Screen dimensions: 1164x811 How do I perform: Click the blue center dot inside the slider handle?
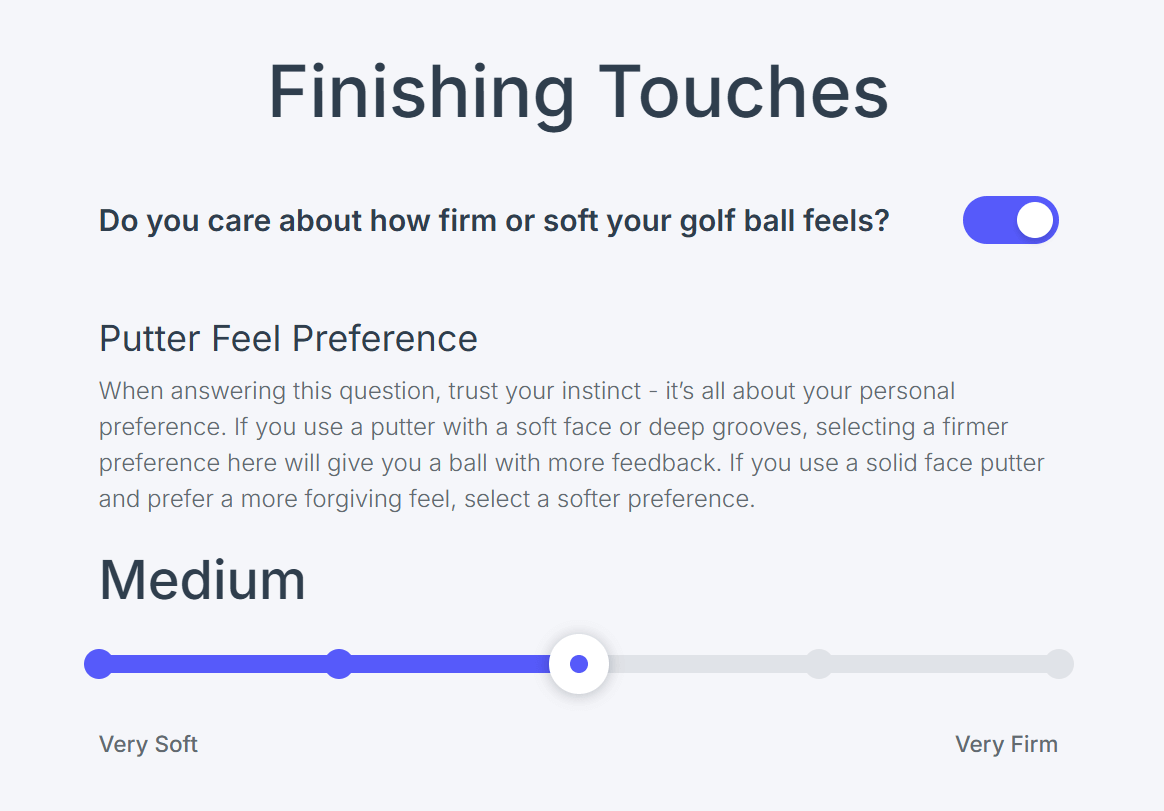pos(579,664)
